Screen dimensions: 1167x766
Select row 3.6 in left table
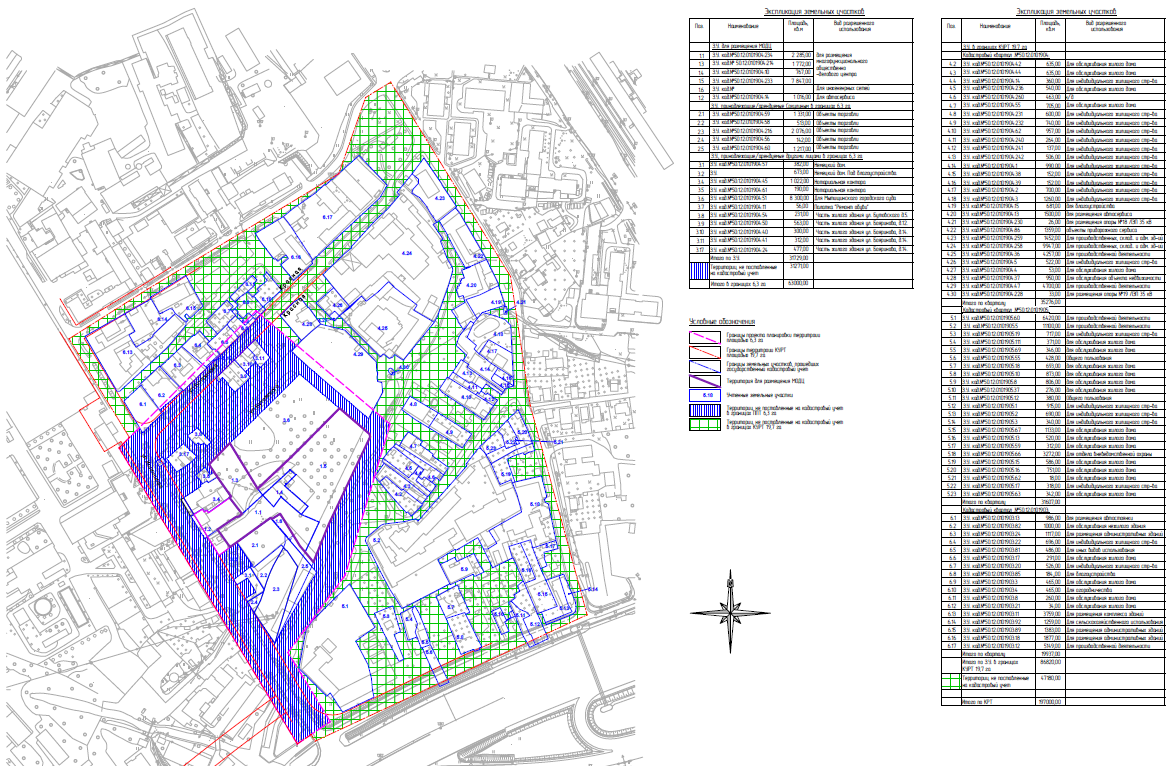click(x=802, y=199)
